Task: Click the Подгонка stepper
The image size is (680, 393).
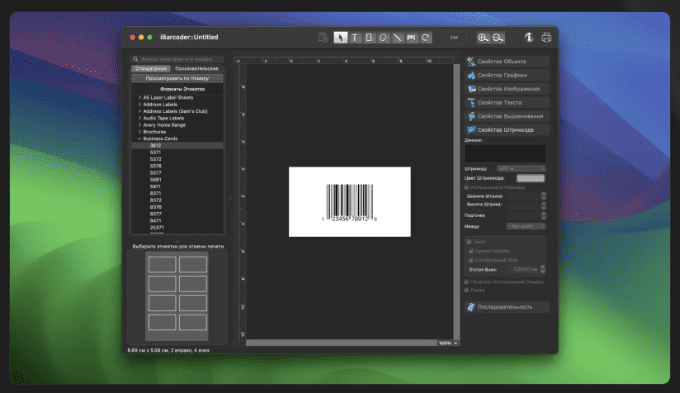Action: [544, 215]
